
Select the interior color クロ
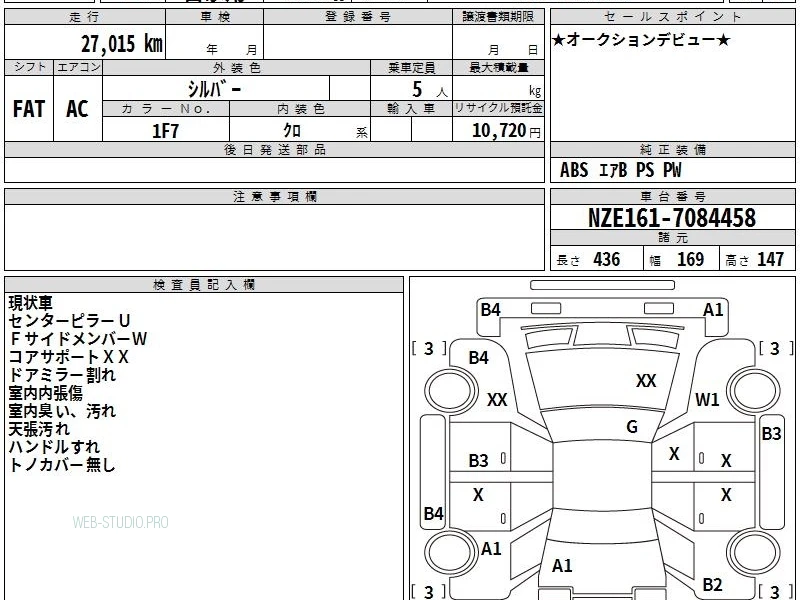pyautogui.click(x=292, y=131)
